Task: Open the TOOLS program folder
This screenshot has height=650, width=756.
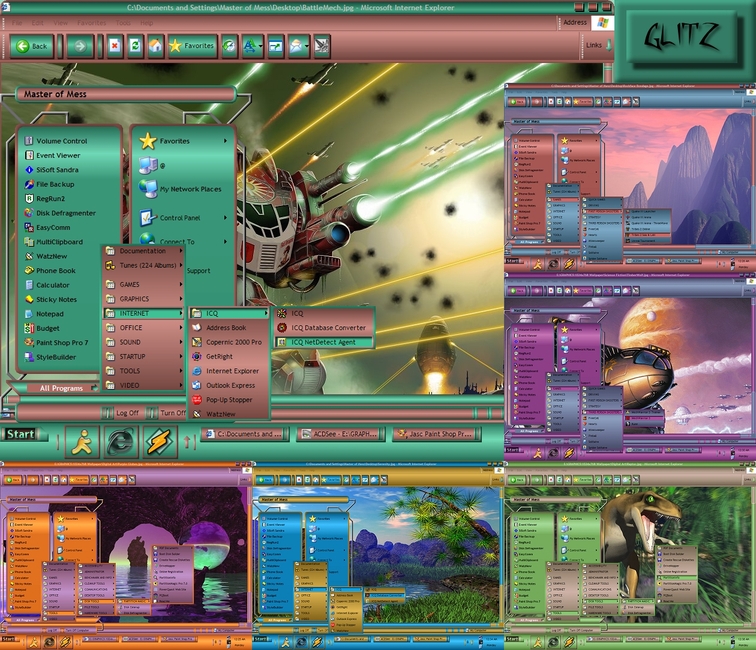Action: click(x=143, y=371)
